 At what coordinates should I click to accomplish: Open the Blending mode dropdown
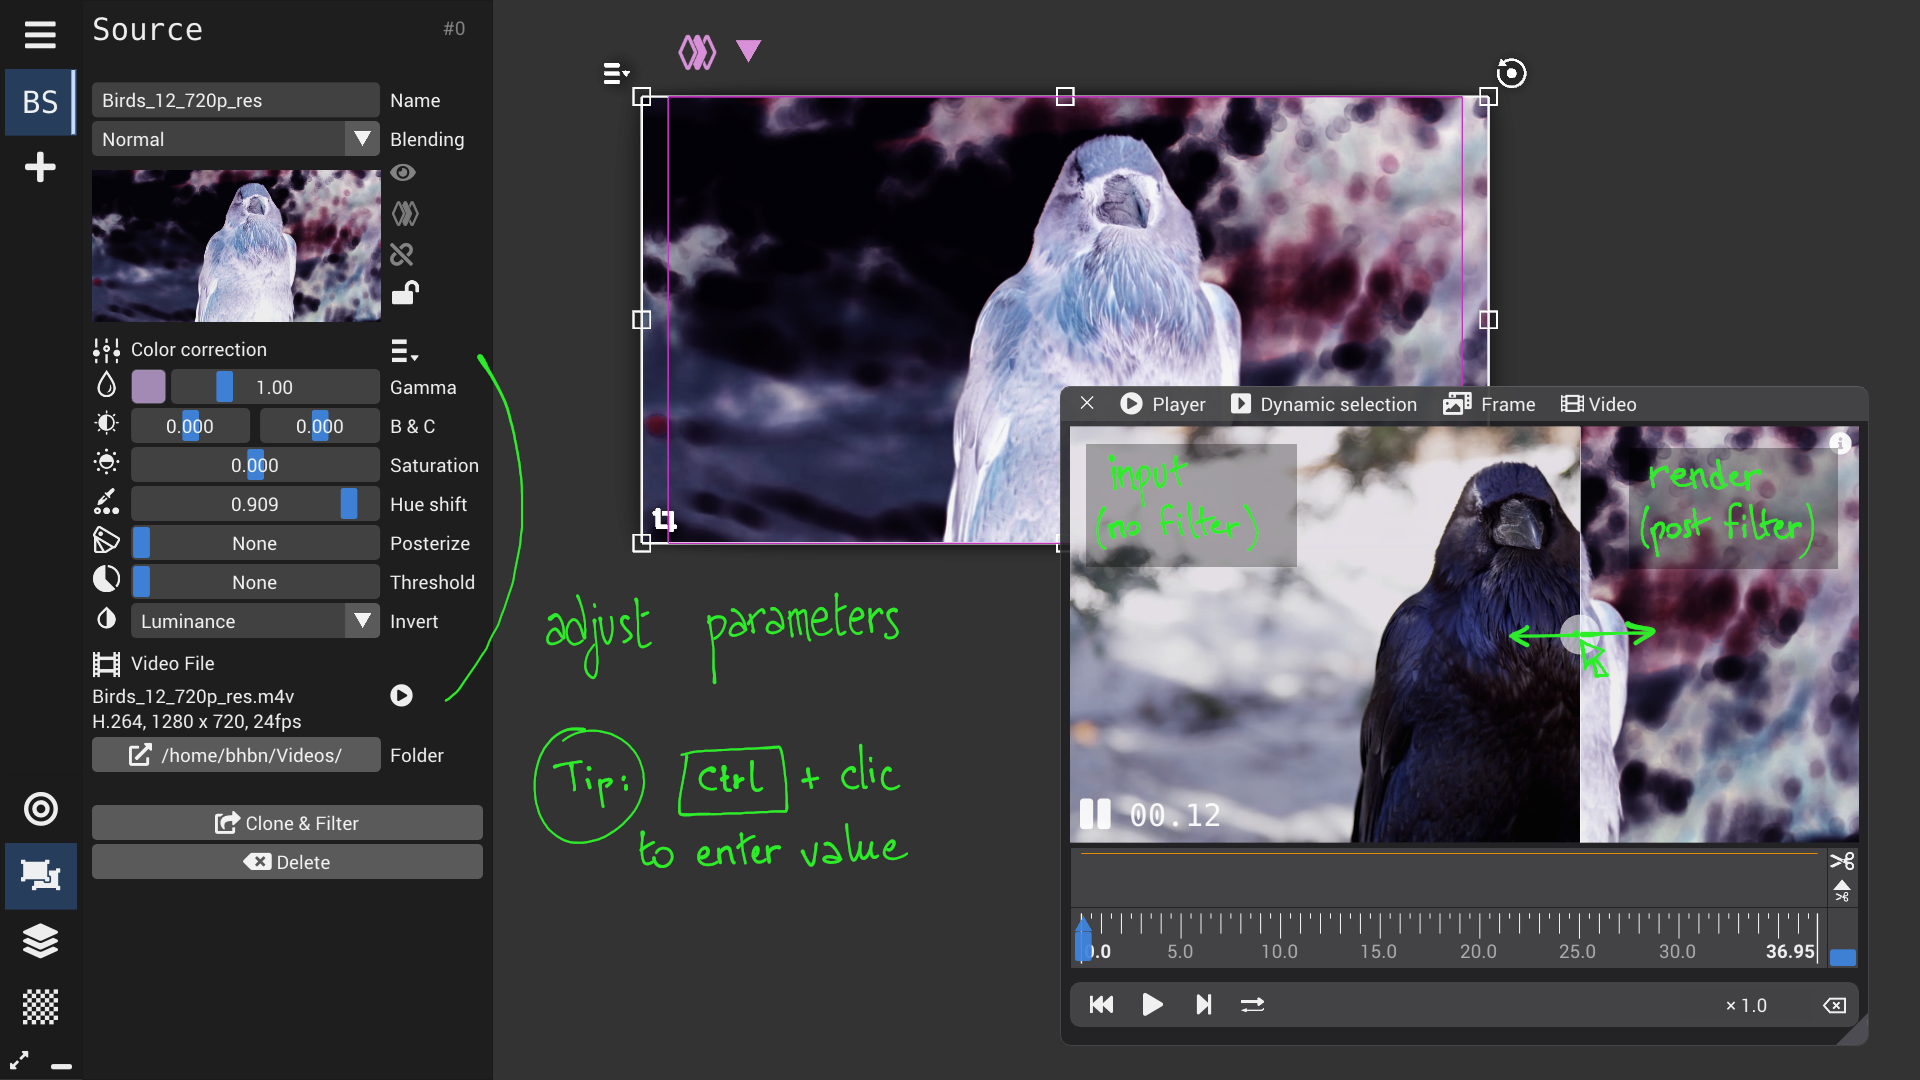[x=362, y=139]
